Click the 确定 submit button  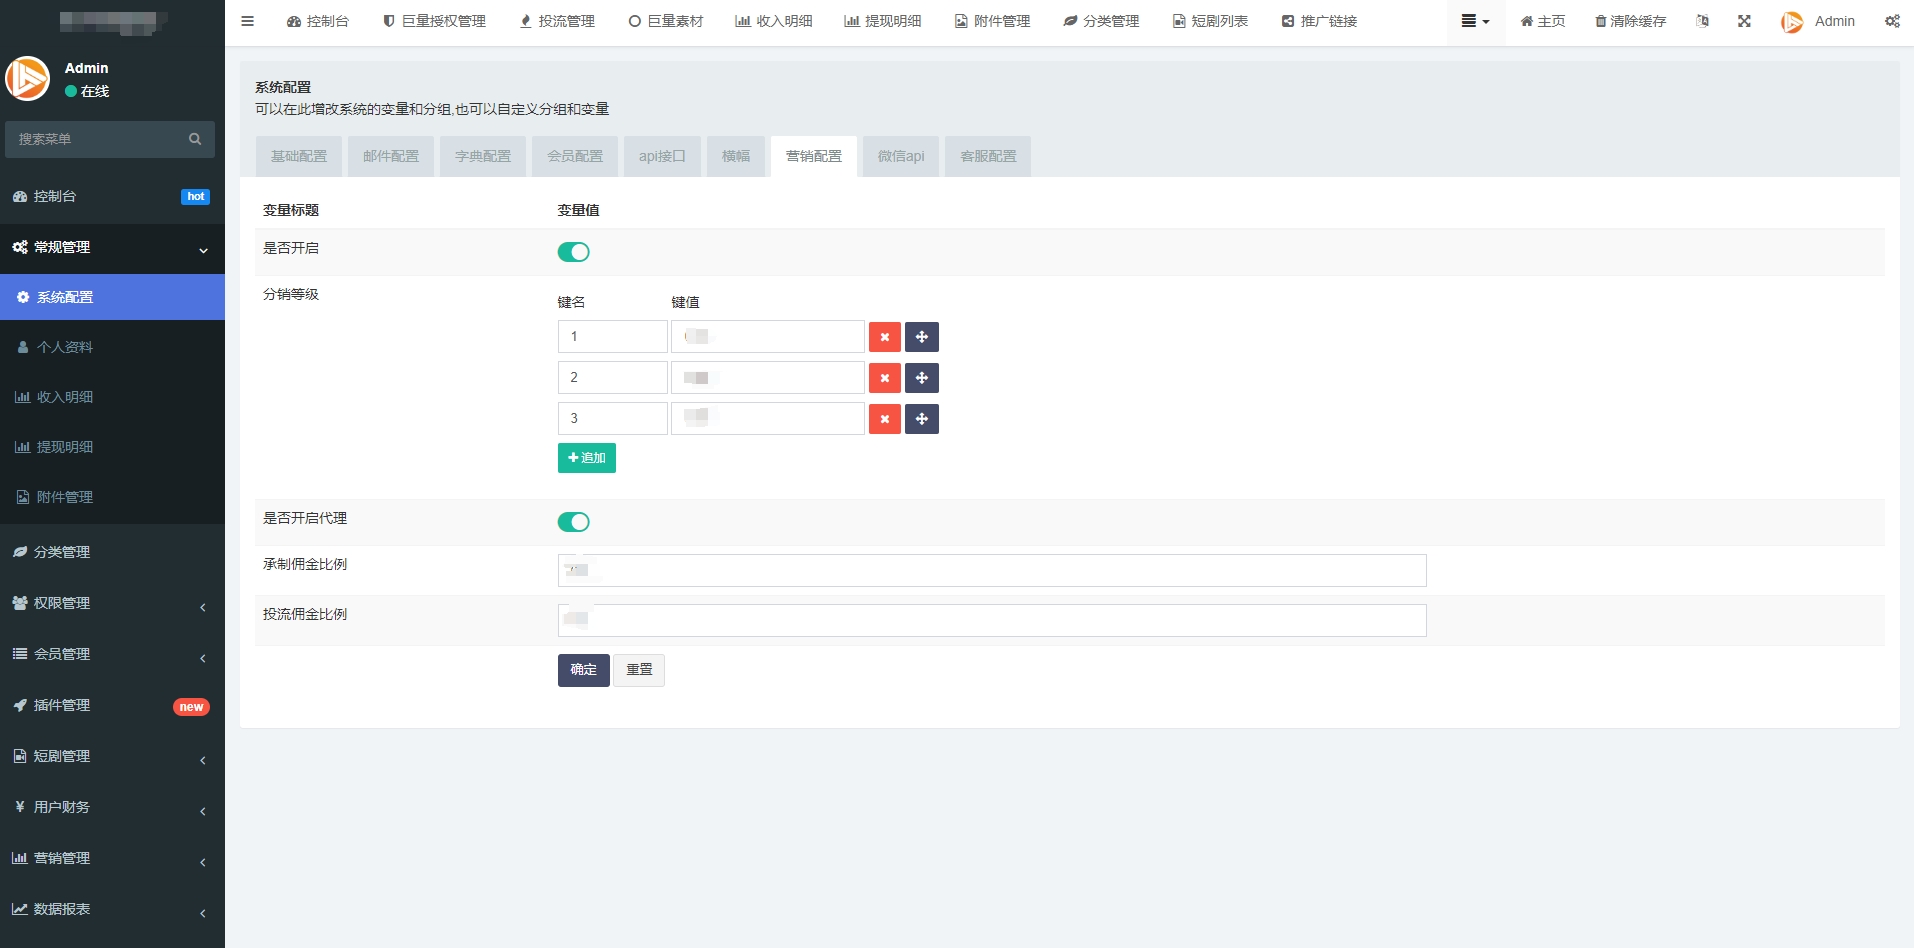(x=584, y=670)
